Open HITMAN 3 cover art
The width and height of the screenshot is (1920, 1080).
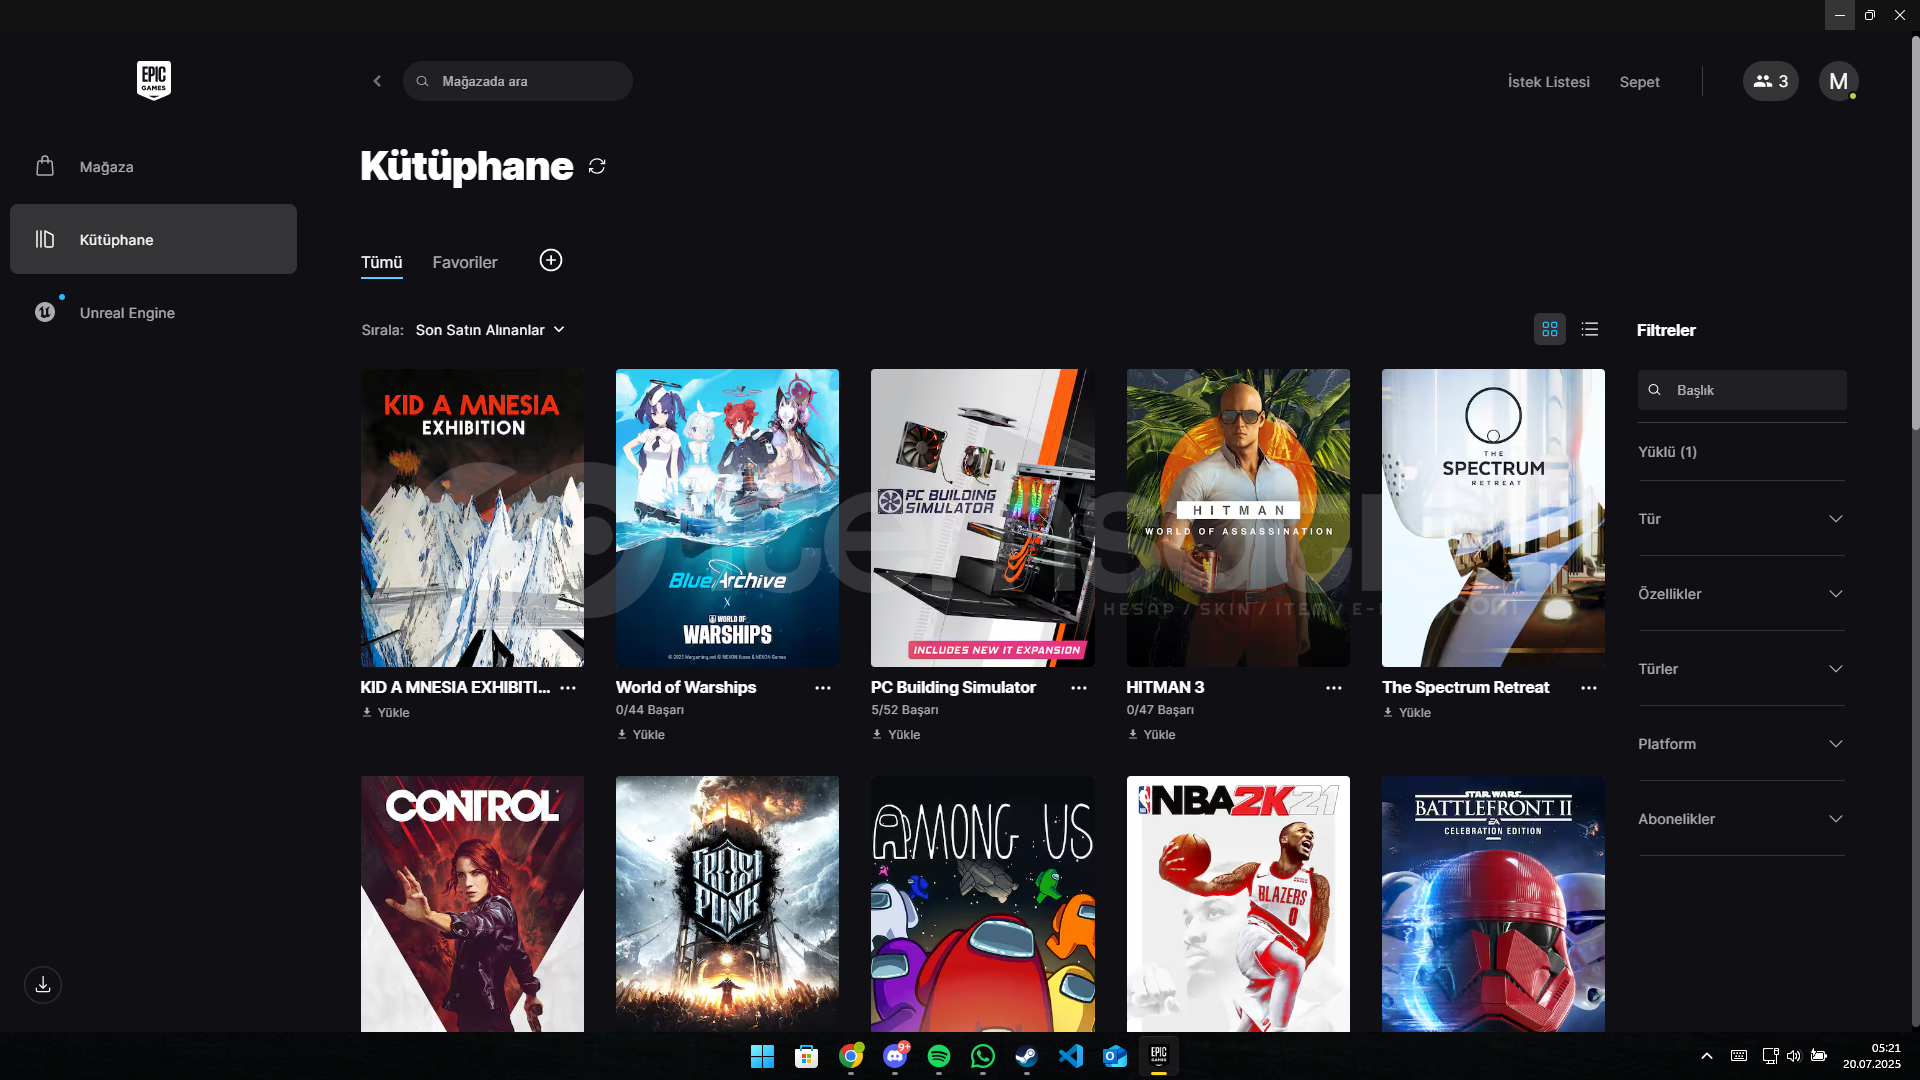point(1238,518)
